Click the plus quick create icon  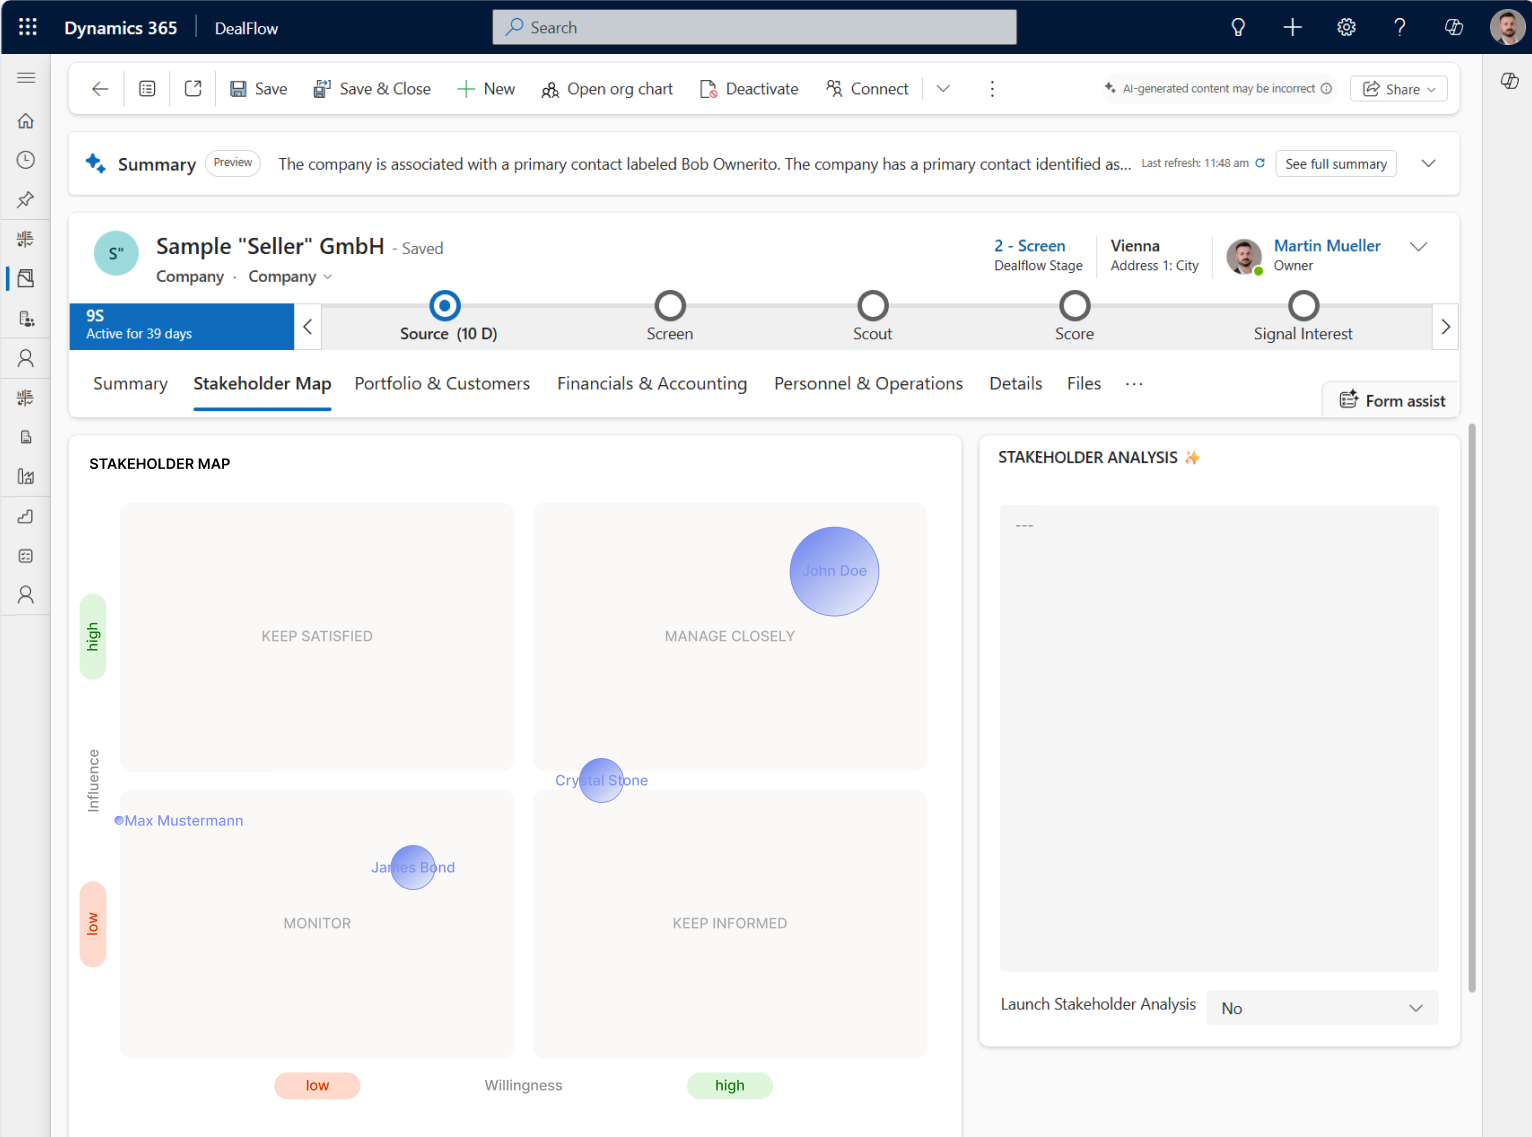tap(1292, 27)
